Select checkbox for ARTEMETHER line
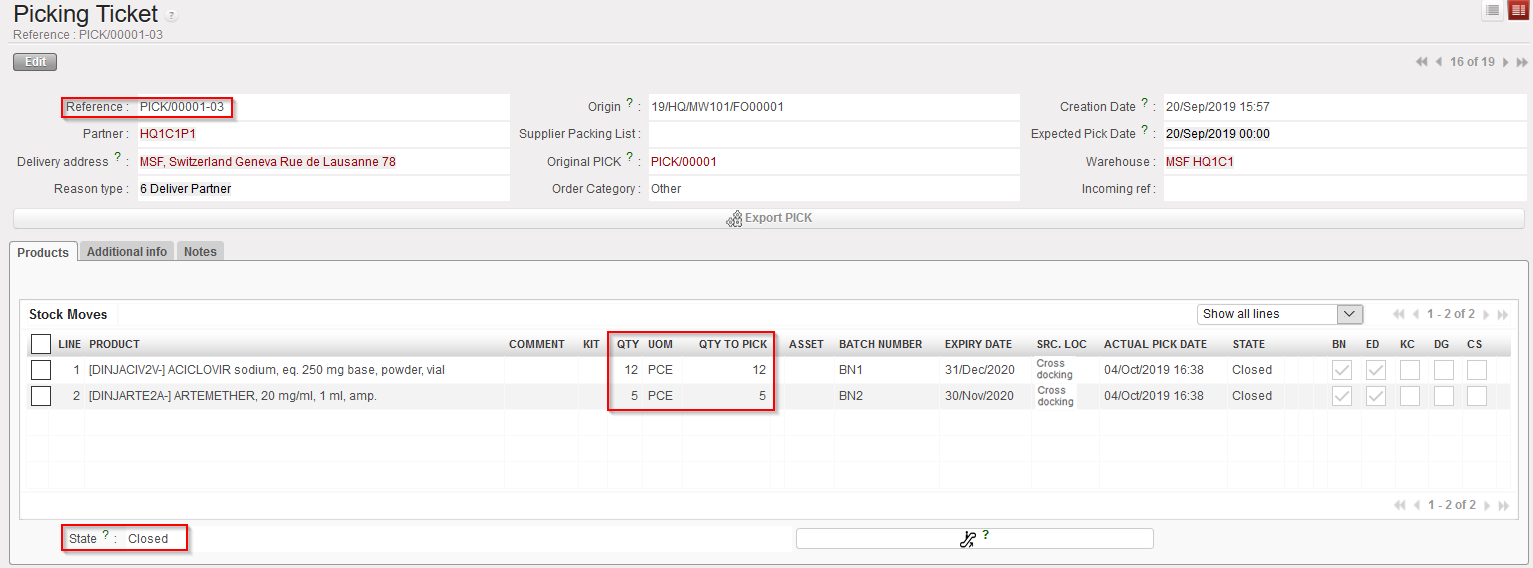The width and height of the screenshot is (1533, 568). tap(40, 396)
